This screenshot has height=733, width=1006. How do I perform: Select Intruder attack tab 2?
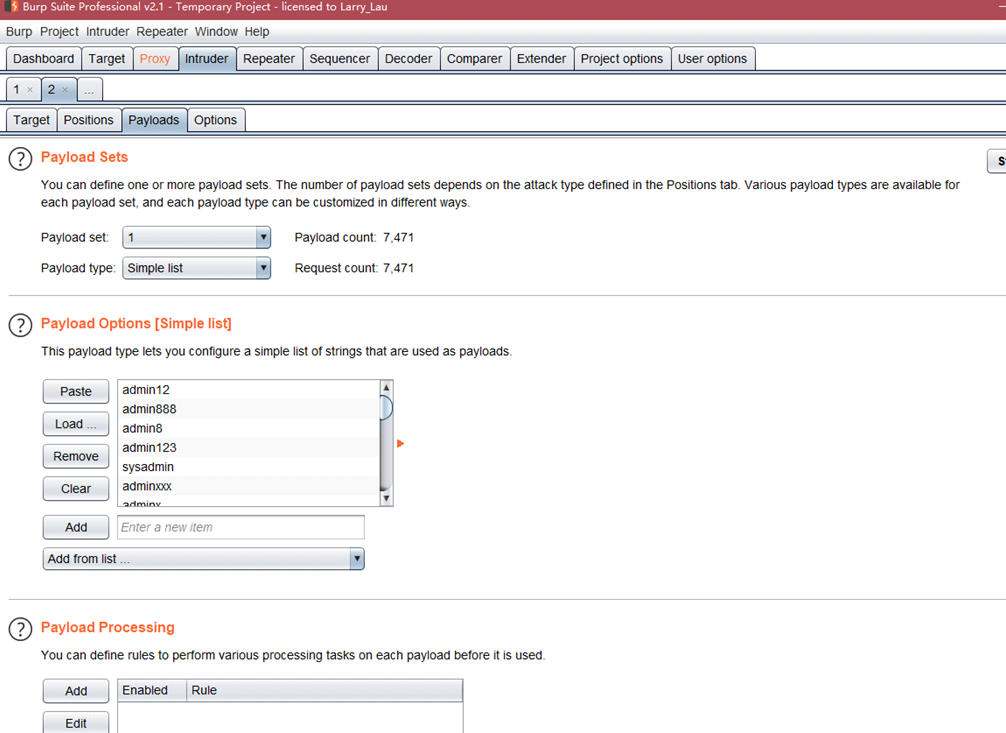click(51, 90)
